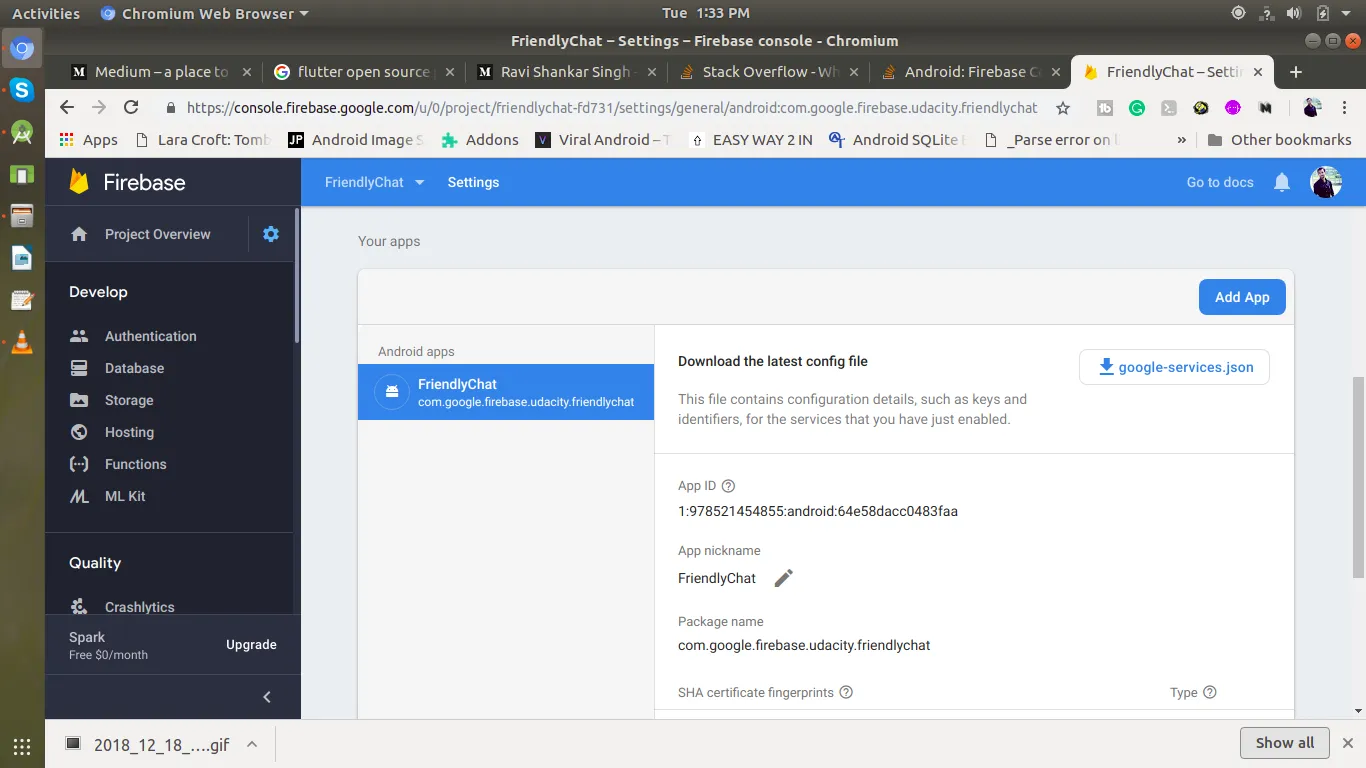Click the Grammarly extension icon
1366x768 pixels.
coord(1137,108)
